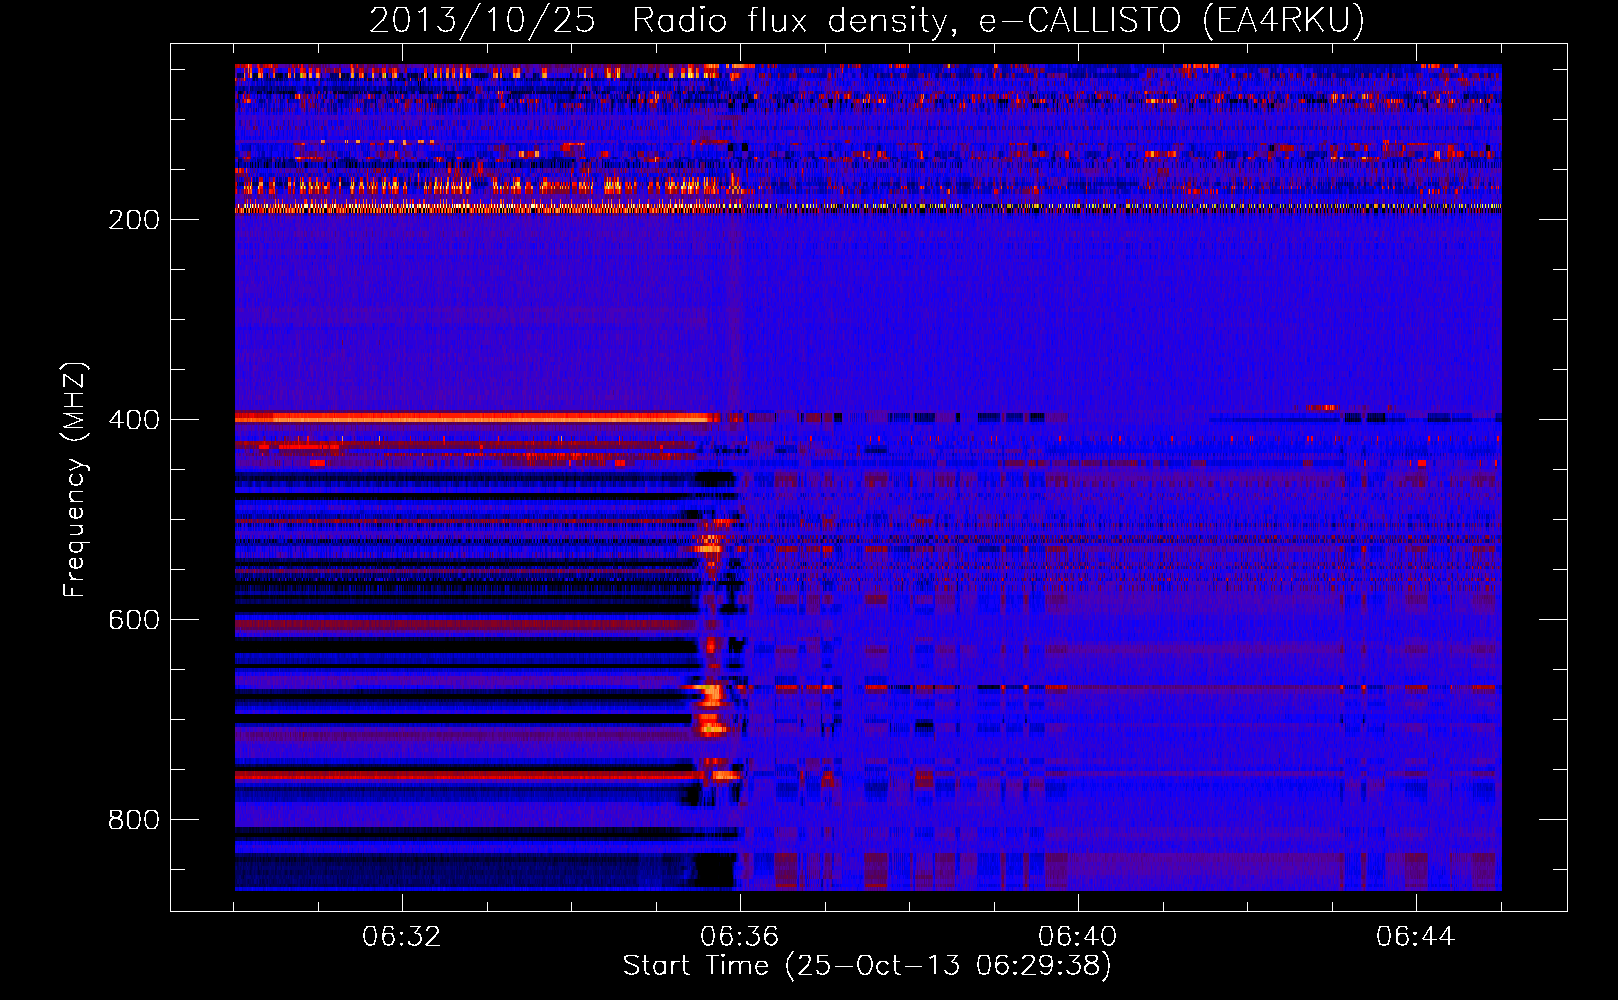Click the '06:44' time axis label
Image resolution: width=1618 pixels, height=1000 pixels.
[x=1416, y=937]
